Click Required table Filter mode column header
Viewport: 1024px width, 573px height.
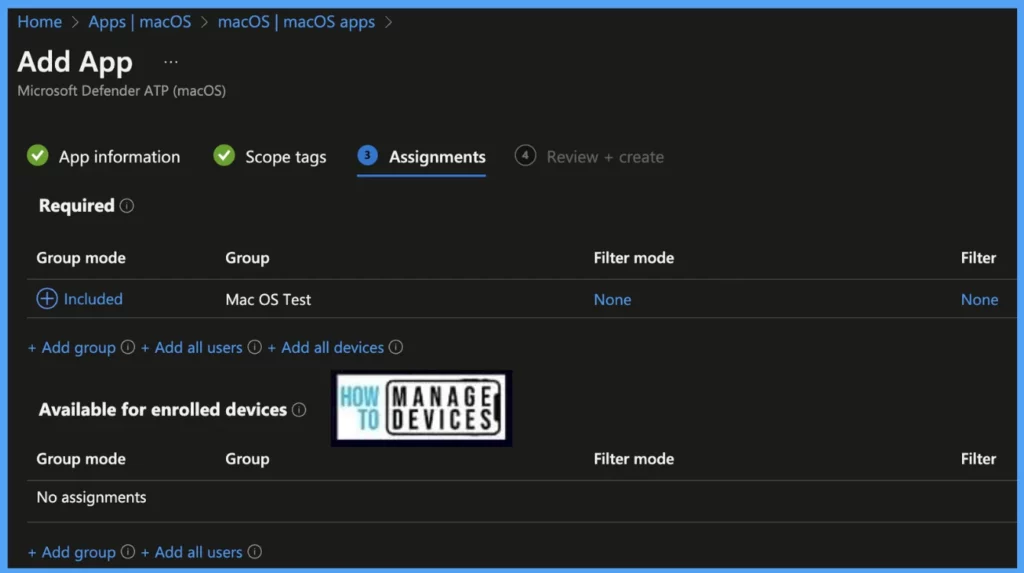click(x=633, y=257)
